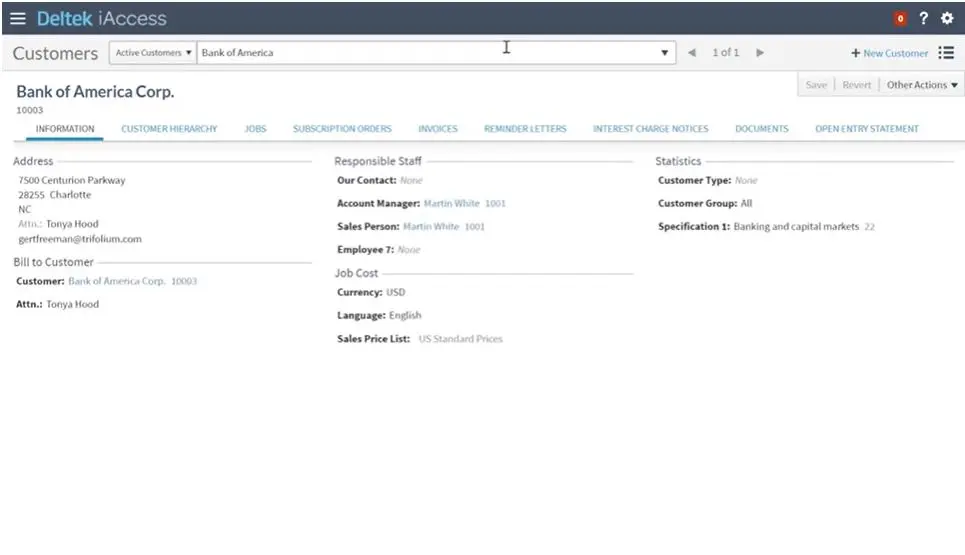
Task: Click the Revert button
Action: click(856, 85)
